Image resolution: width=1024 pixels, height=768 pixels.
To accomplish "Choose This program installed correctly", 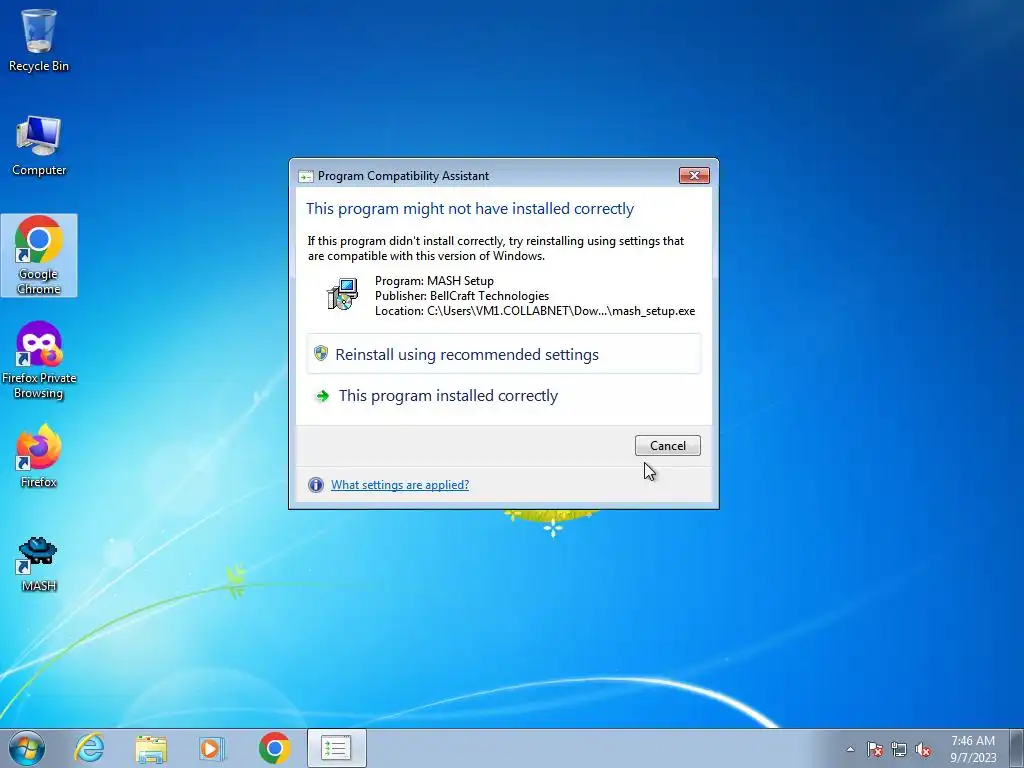I will click(x=504, y=396).
